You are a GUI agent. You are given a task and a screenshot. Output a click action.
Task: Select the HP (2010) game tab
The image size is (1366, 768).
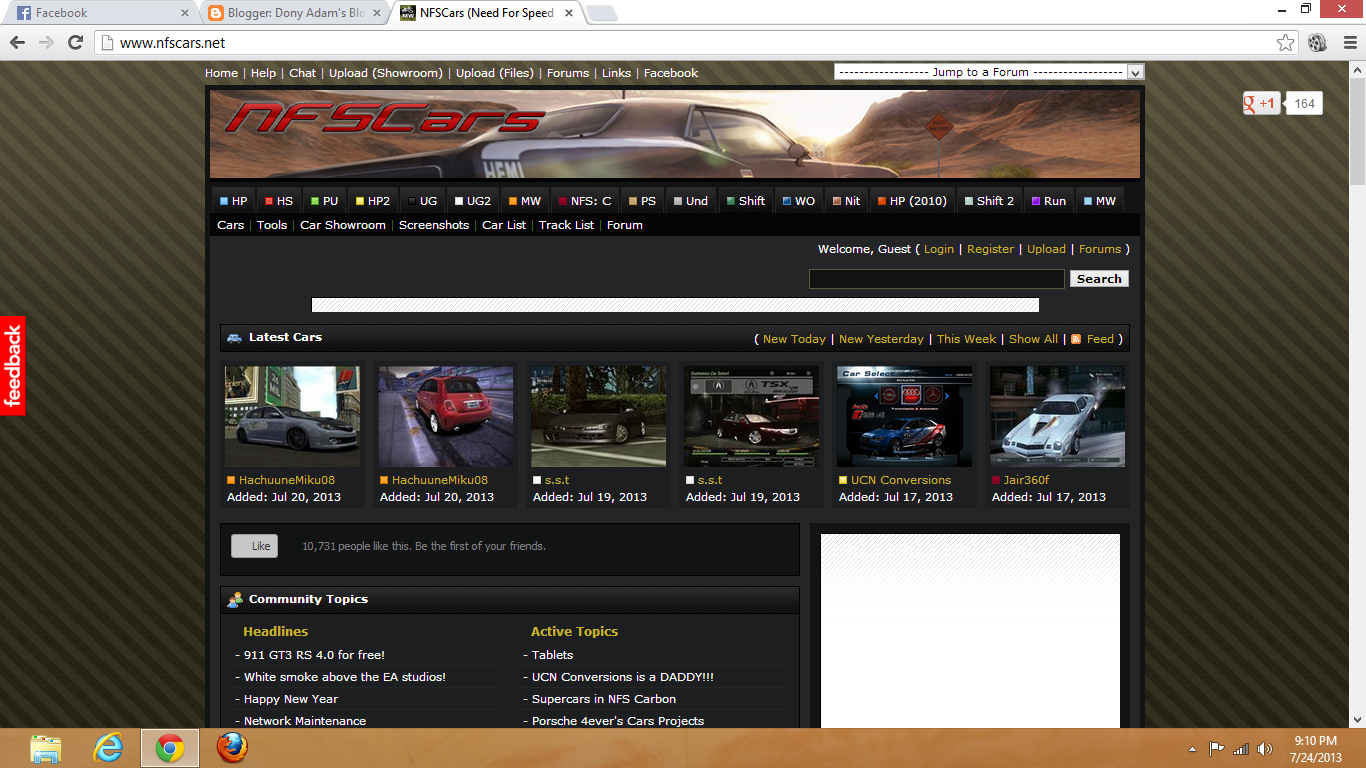[x=912, y=201]
